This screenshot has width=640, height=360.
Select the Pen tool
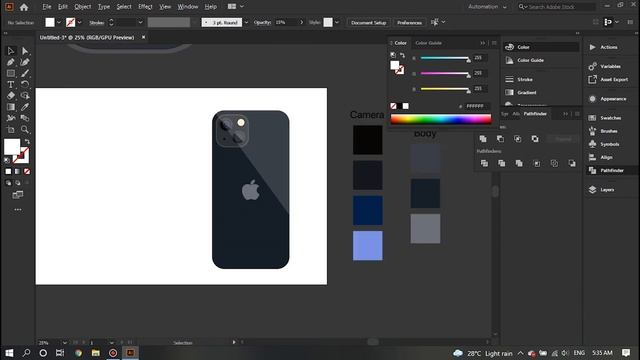pos(11,62)
